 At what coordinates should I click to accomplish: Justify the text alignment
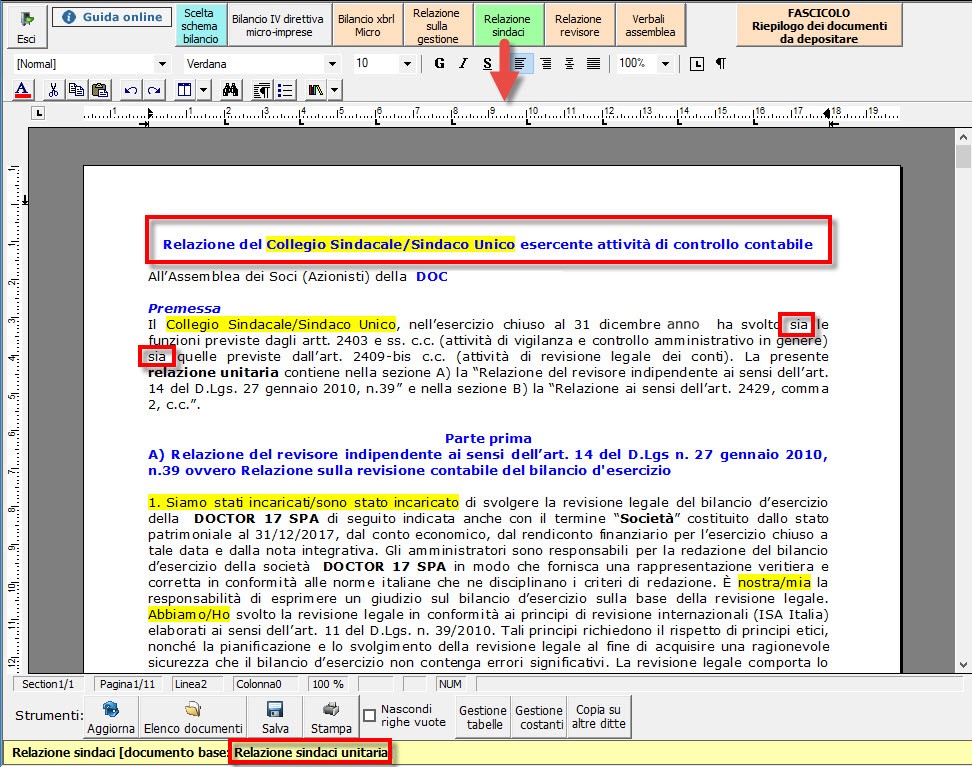(593, 63)
